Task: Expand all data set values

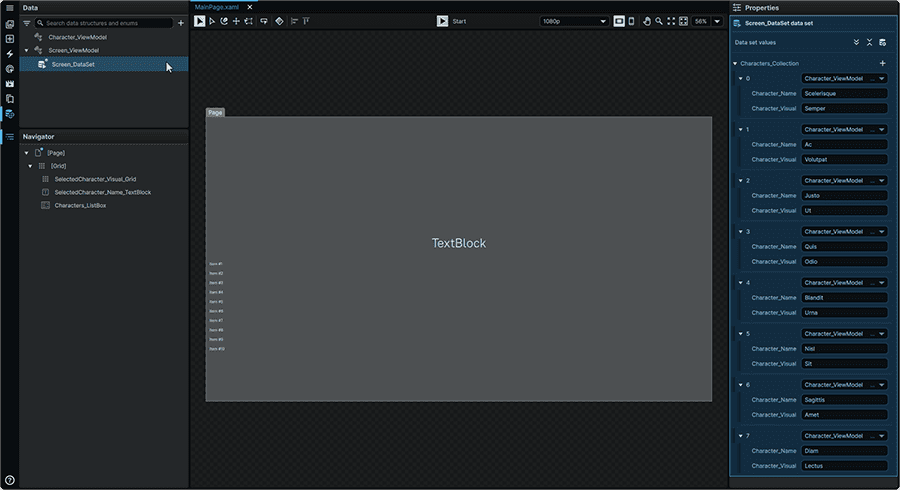Action: (856, 42)
